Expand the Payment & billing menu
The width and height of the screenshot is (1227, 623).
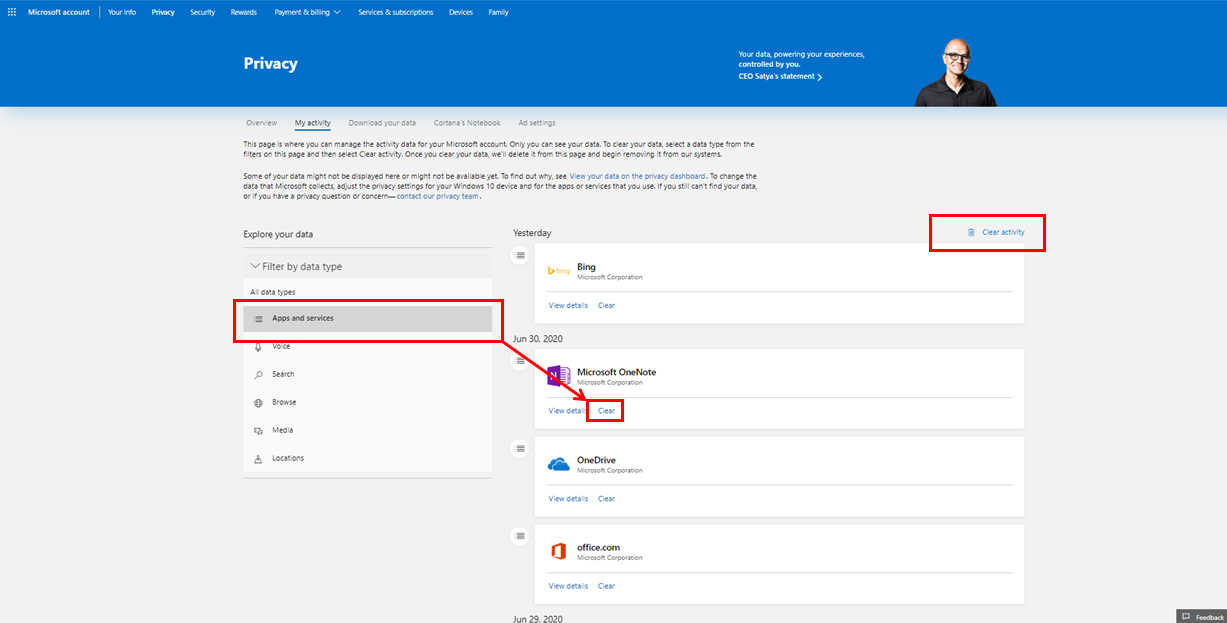[307, 12]
